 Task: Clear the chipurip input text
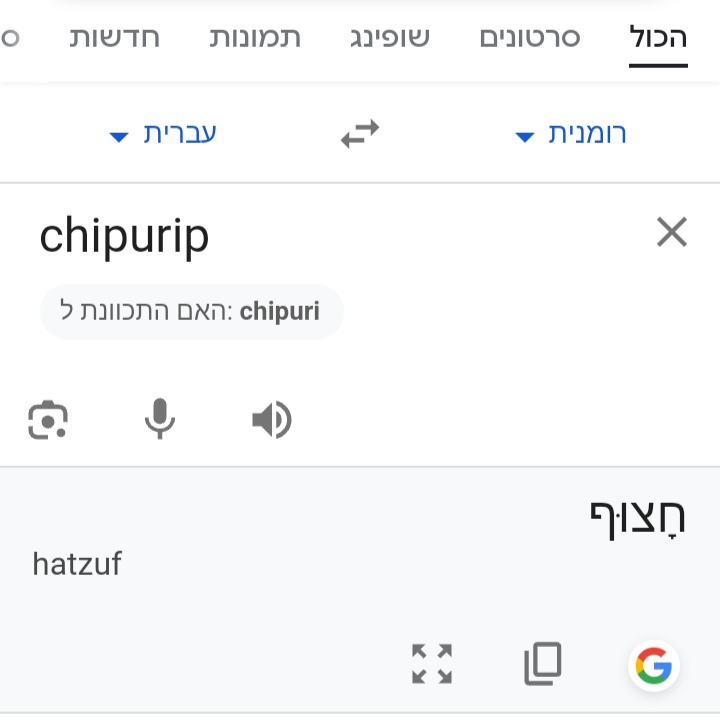click(x=672, y=233)
